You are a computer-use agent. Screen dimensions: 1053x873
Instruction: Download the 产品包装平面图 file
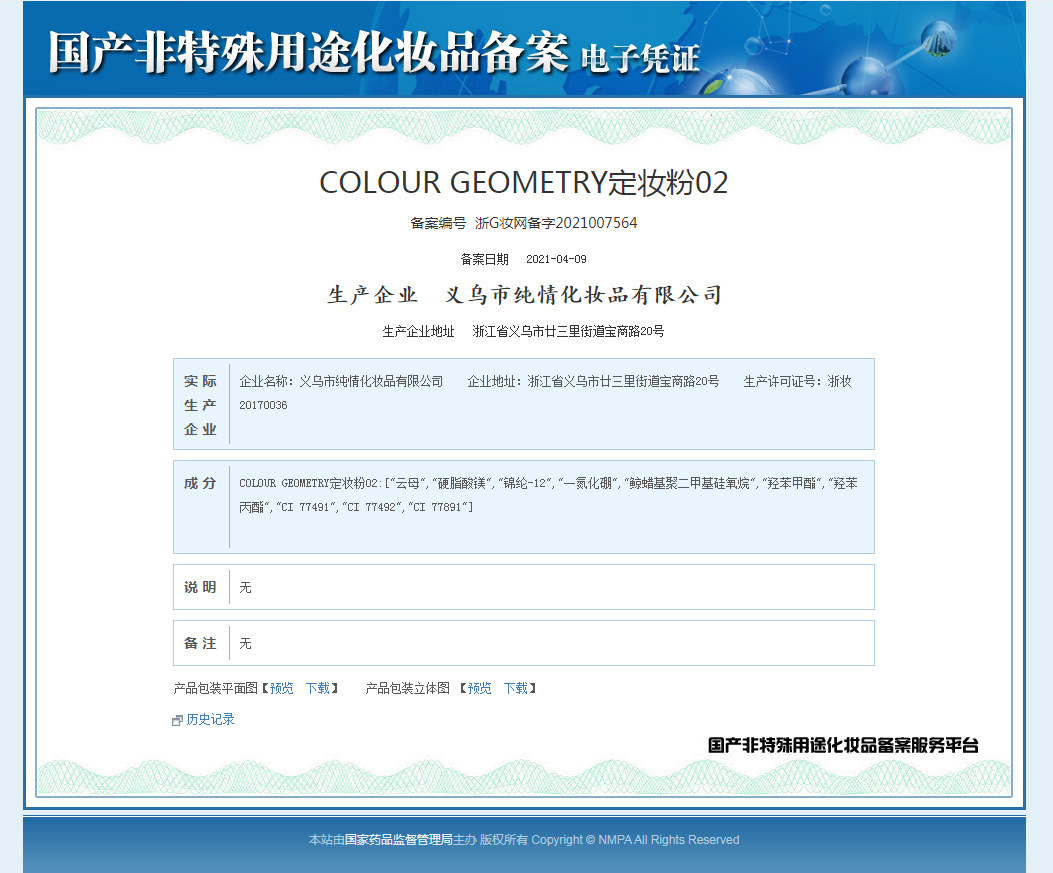pos(318,688)
